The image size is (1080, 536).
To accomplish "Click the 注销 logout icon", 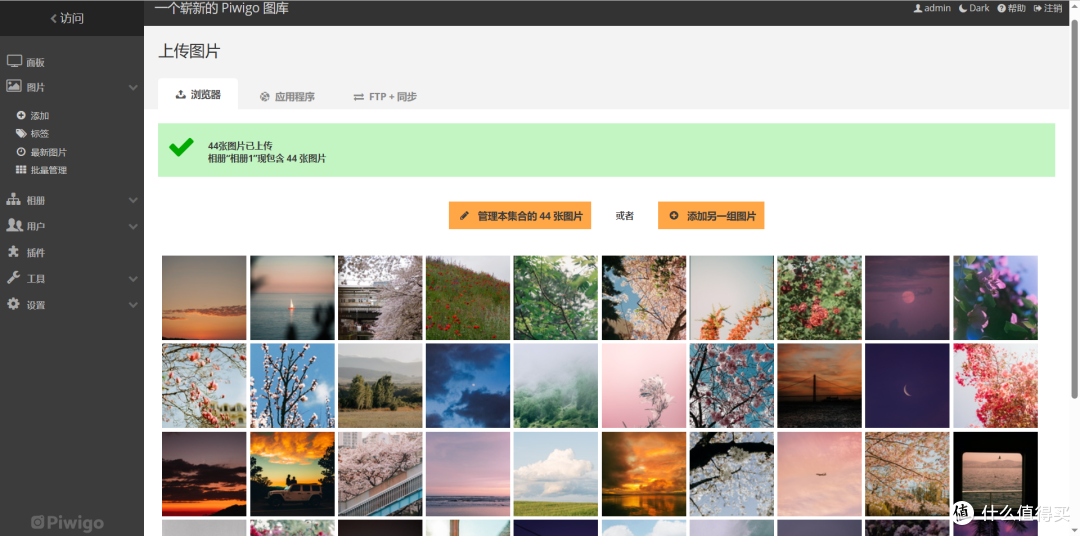I will pos(1037,8).
